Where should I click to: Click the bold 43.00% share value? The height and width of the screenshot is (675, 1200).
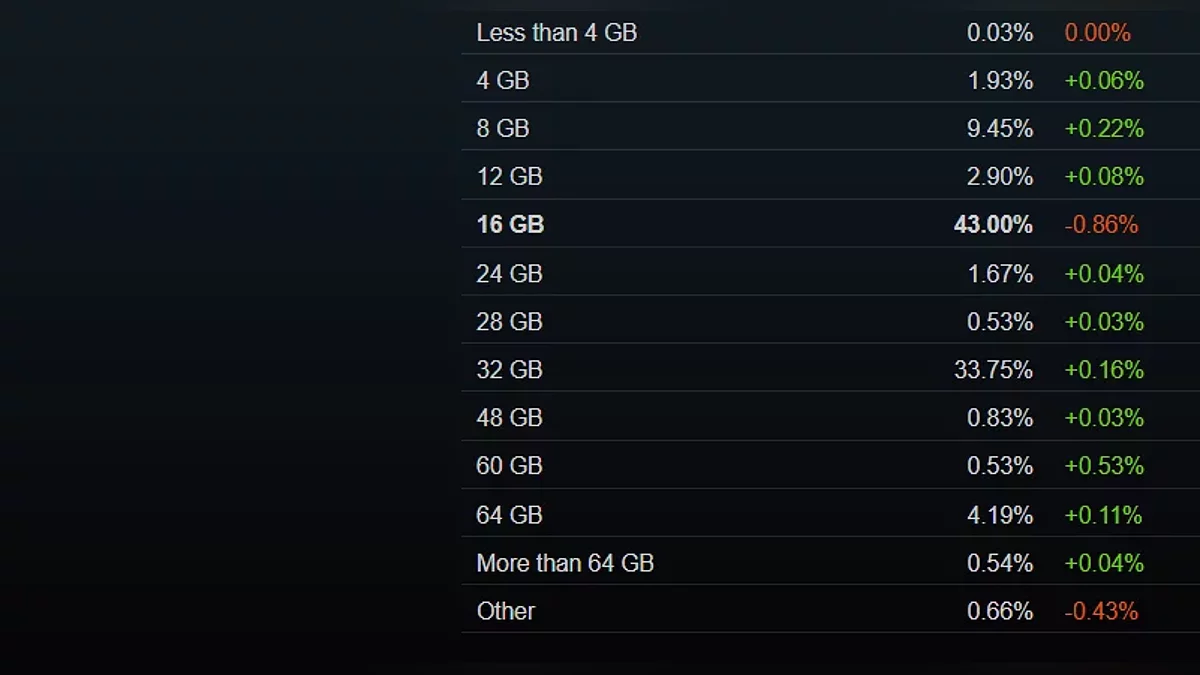pyautogui.click(x=993, y=225)
